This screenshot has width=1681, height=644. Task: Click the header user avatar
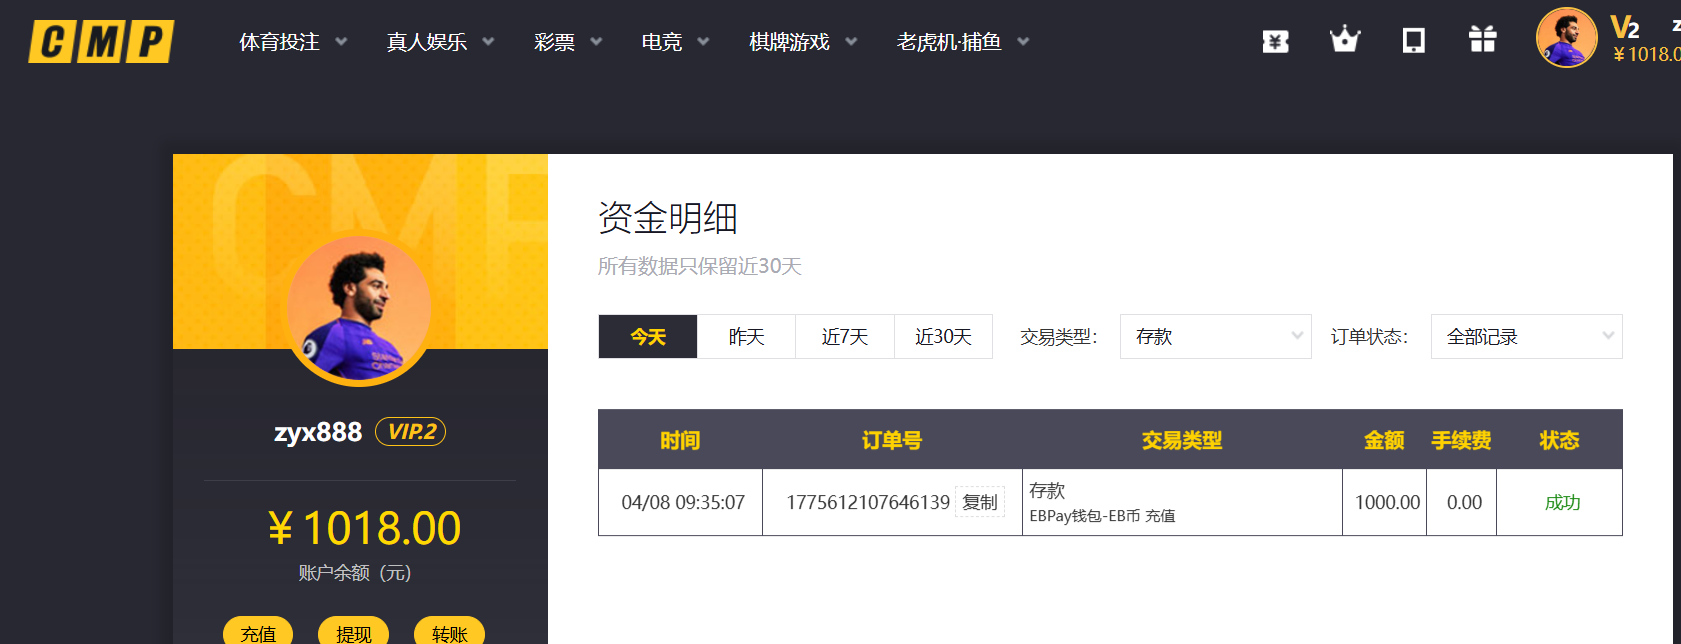click(1566, 38)
